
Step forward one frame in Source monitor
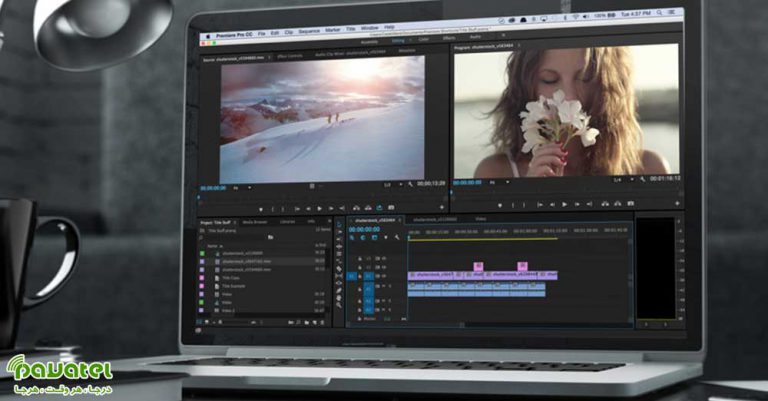pos(332,209)
